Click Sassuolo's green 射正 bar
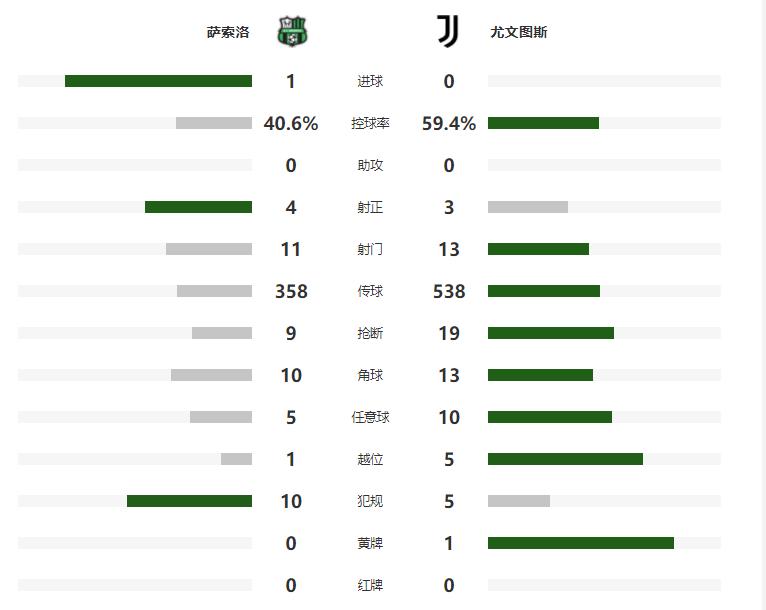 pos(198,207)
